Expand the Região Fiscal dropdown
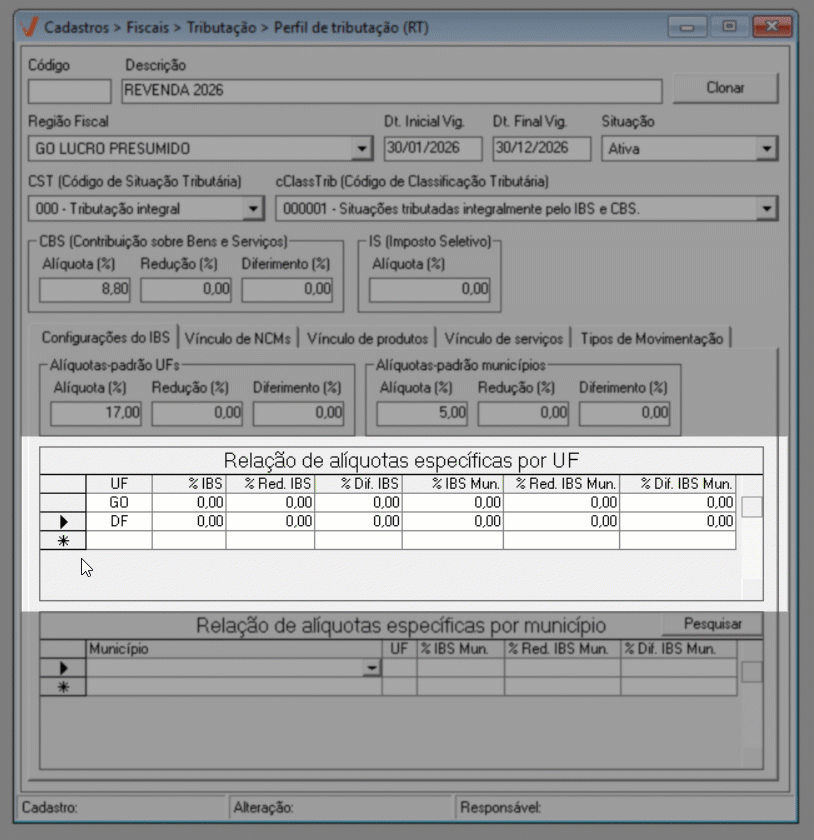 362,150
